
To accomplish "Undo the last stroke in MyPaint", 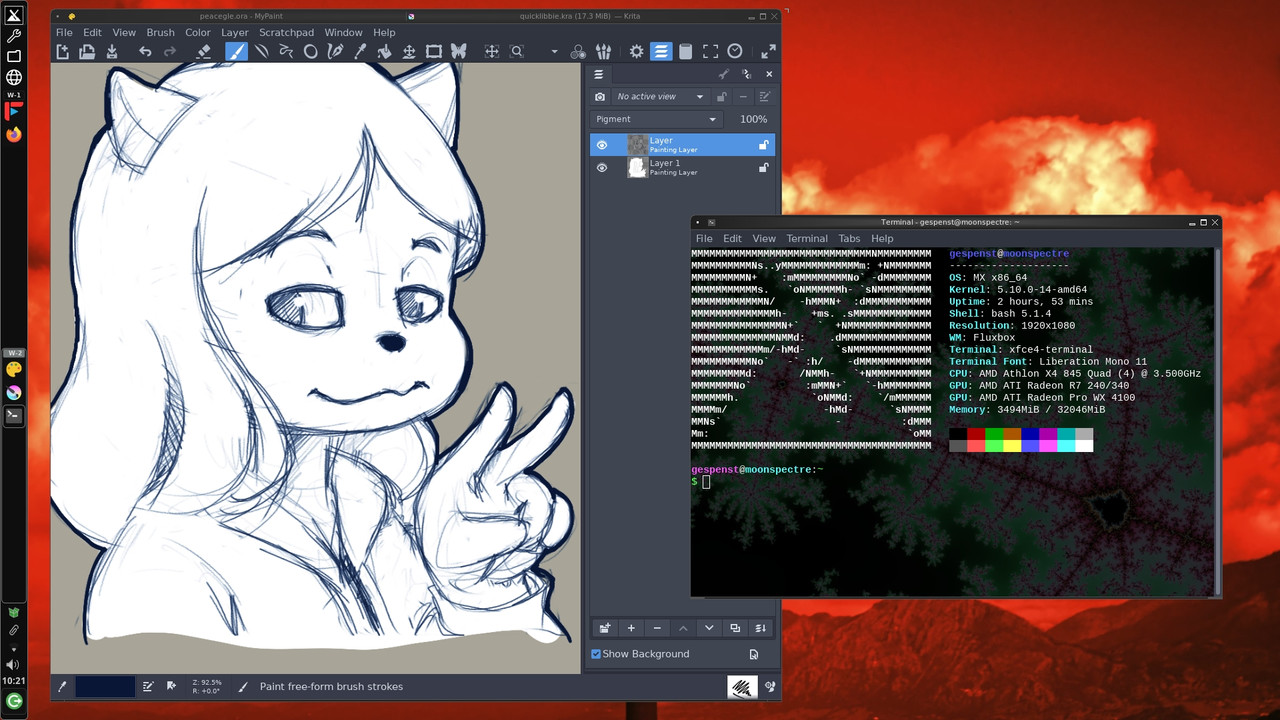I will point(145,52).
